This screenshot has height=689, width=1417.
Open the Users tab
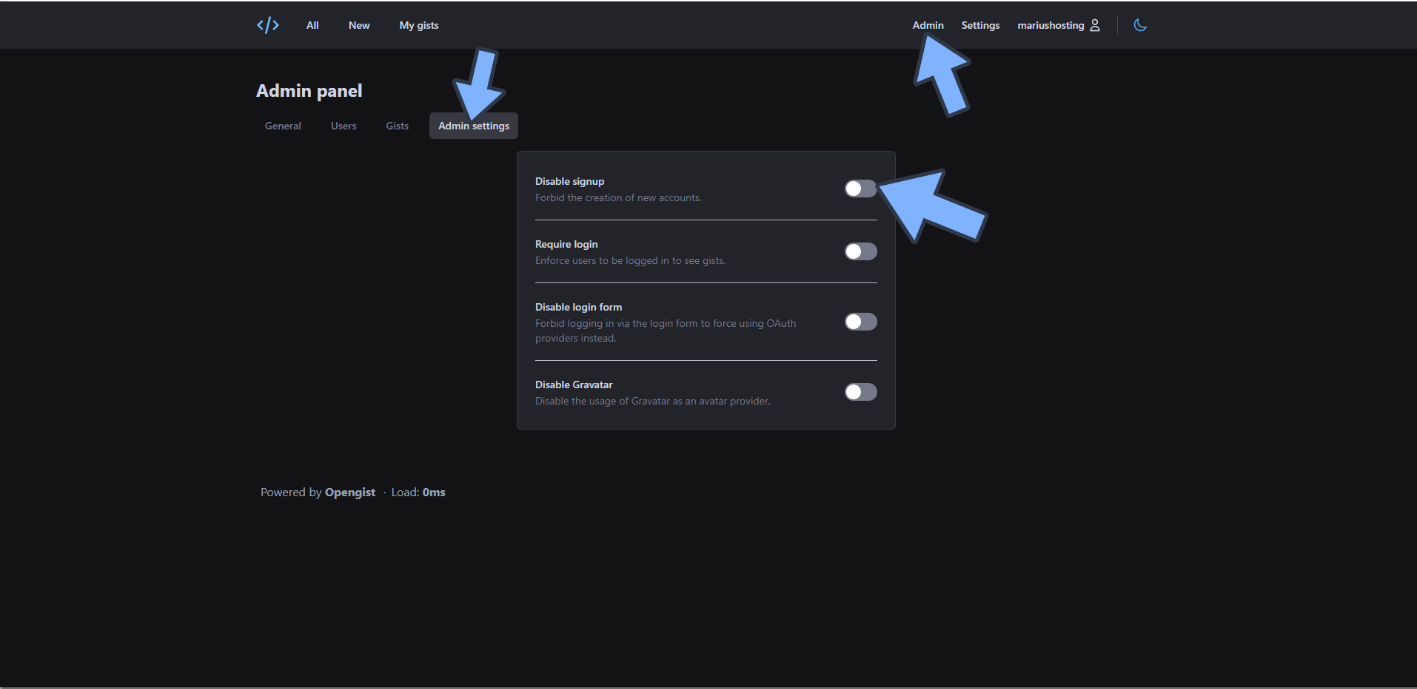343,126
